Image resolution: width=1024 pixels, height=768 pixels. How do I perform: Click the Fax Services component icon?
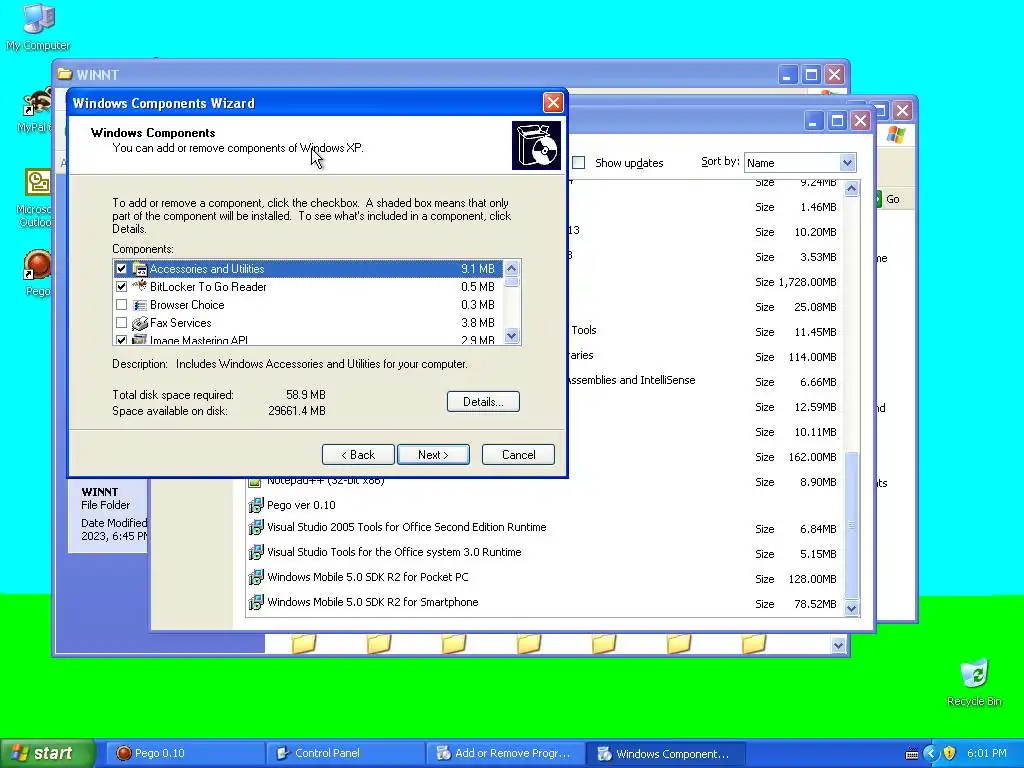[139, 323]
